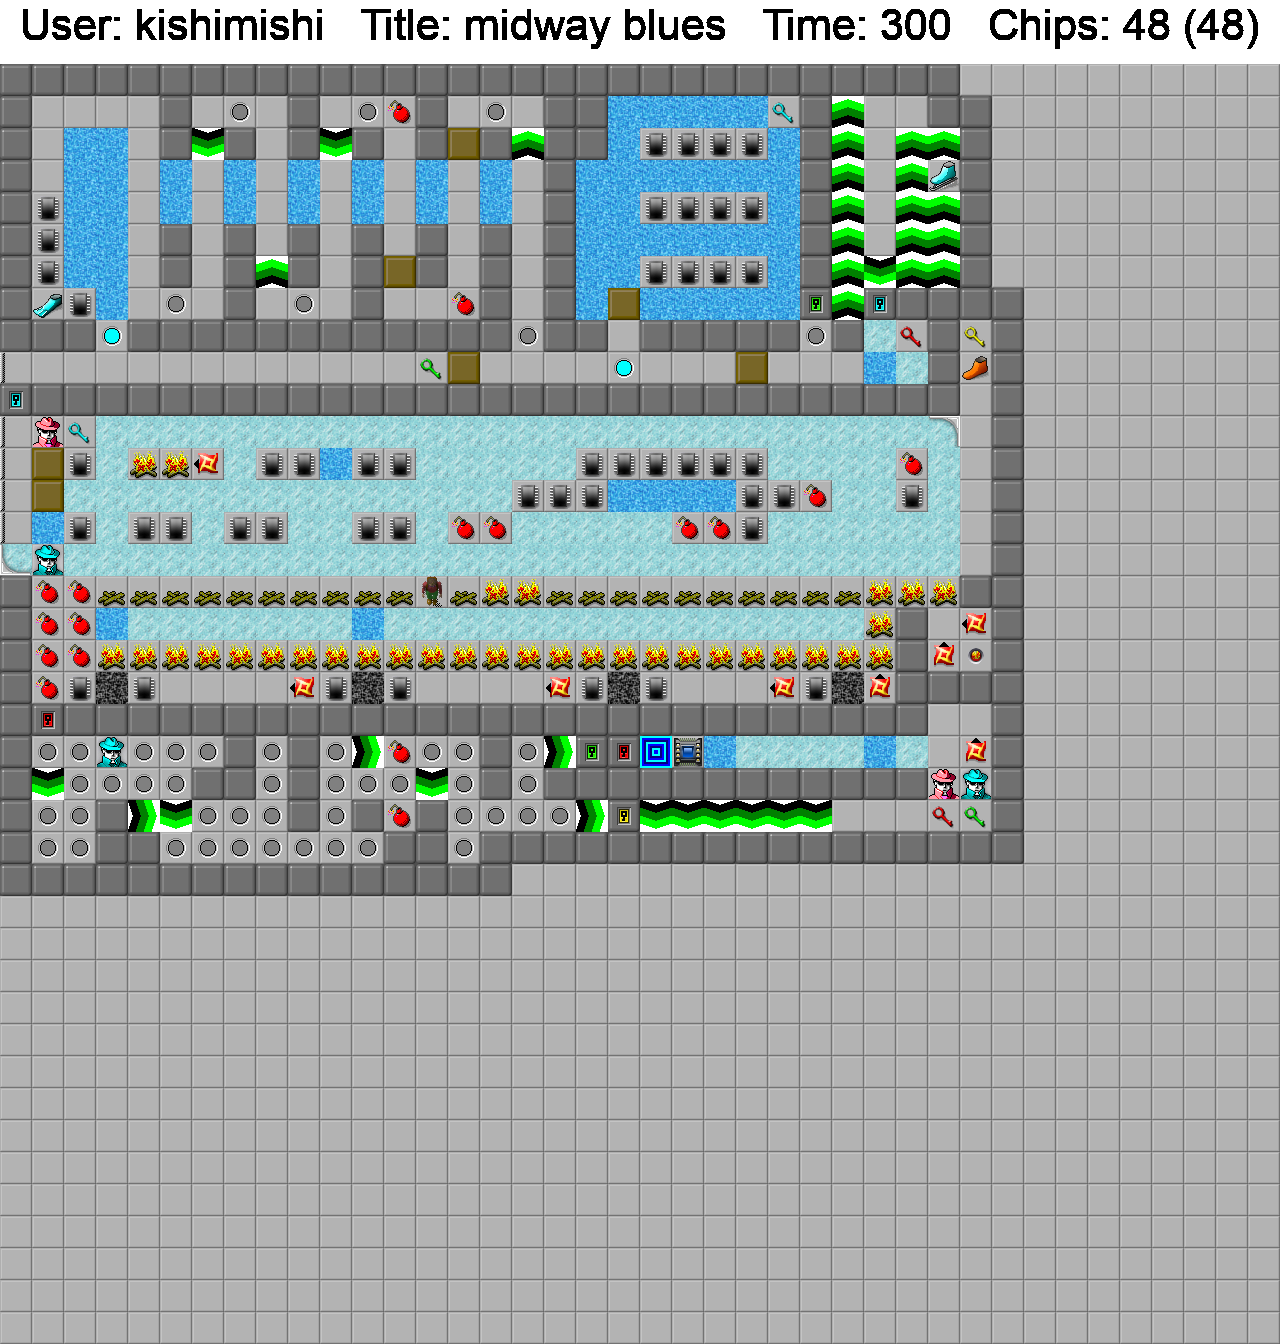Image resolution: width=1280 pixels, height=1344 pixels.
Task: Click the ice skates item
Action: (x=943, y=176)
